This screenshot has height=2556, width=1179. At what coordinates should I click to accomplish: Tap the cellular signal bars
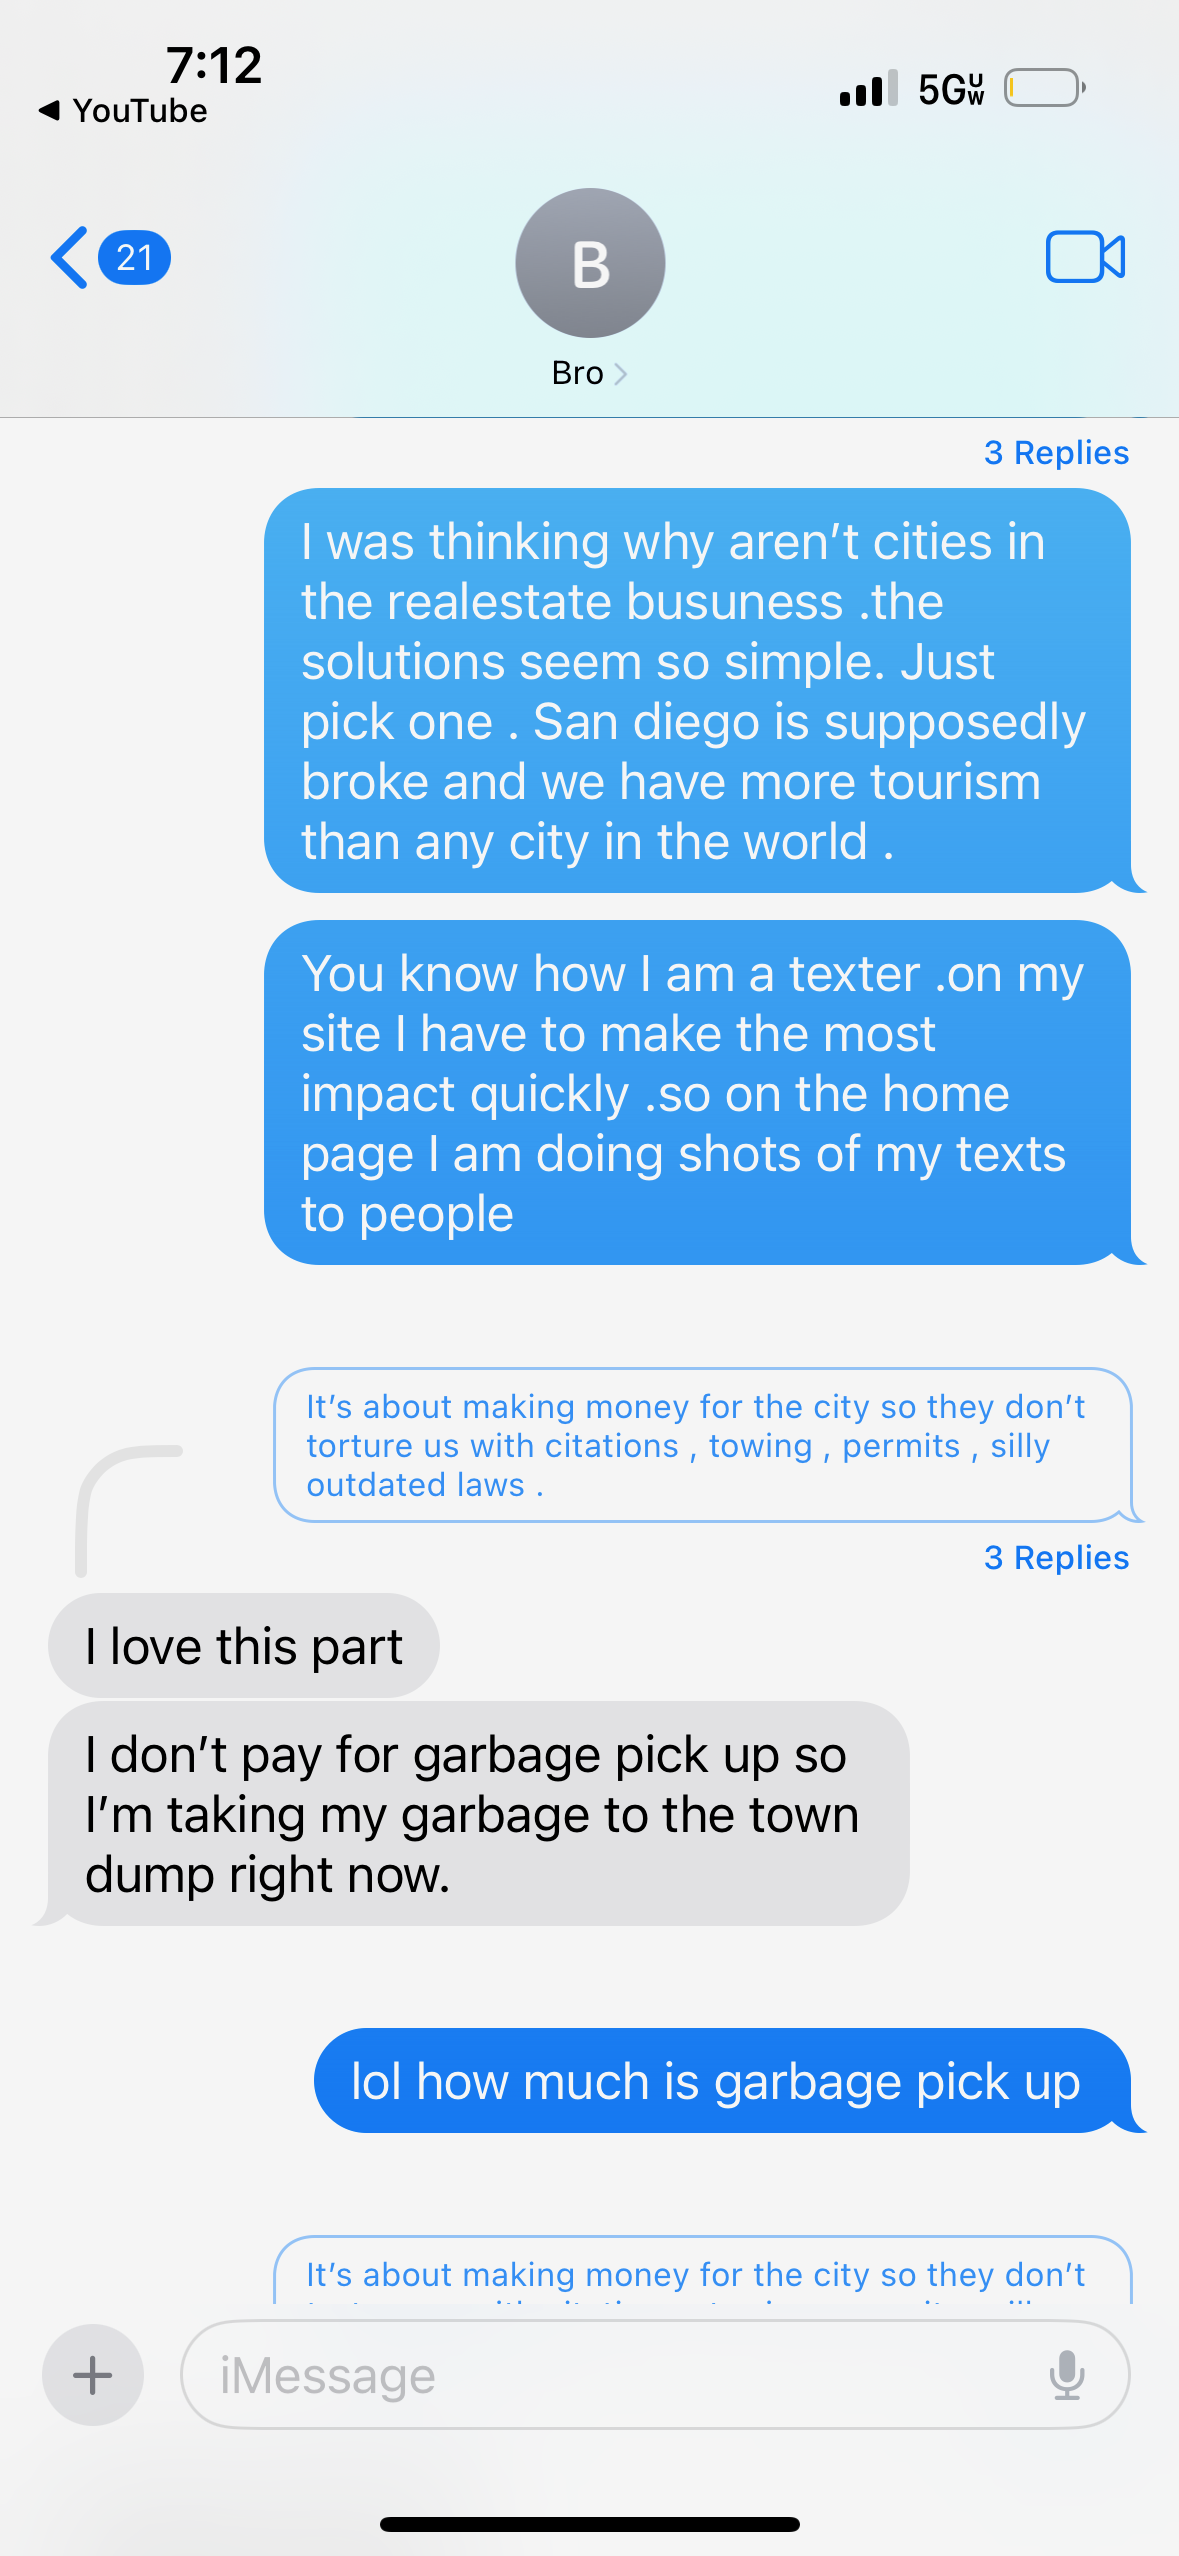868,89
